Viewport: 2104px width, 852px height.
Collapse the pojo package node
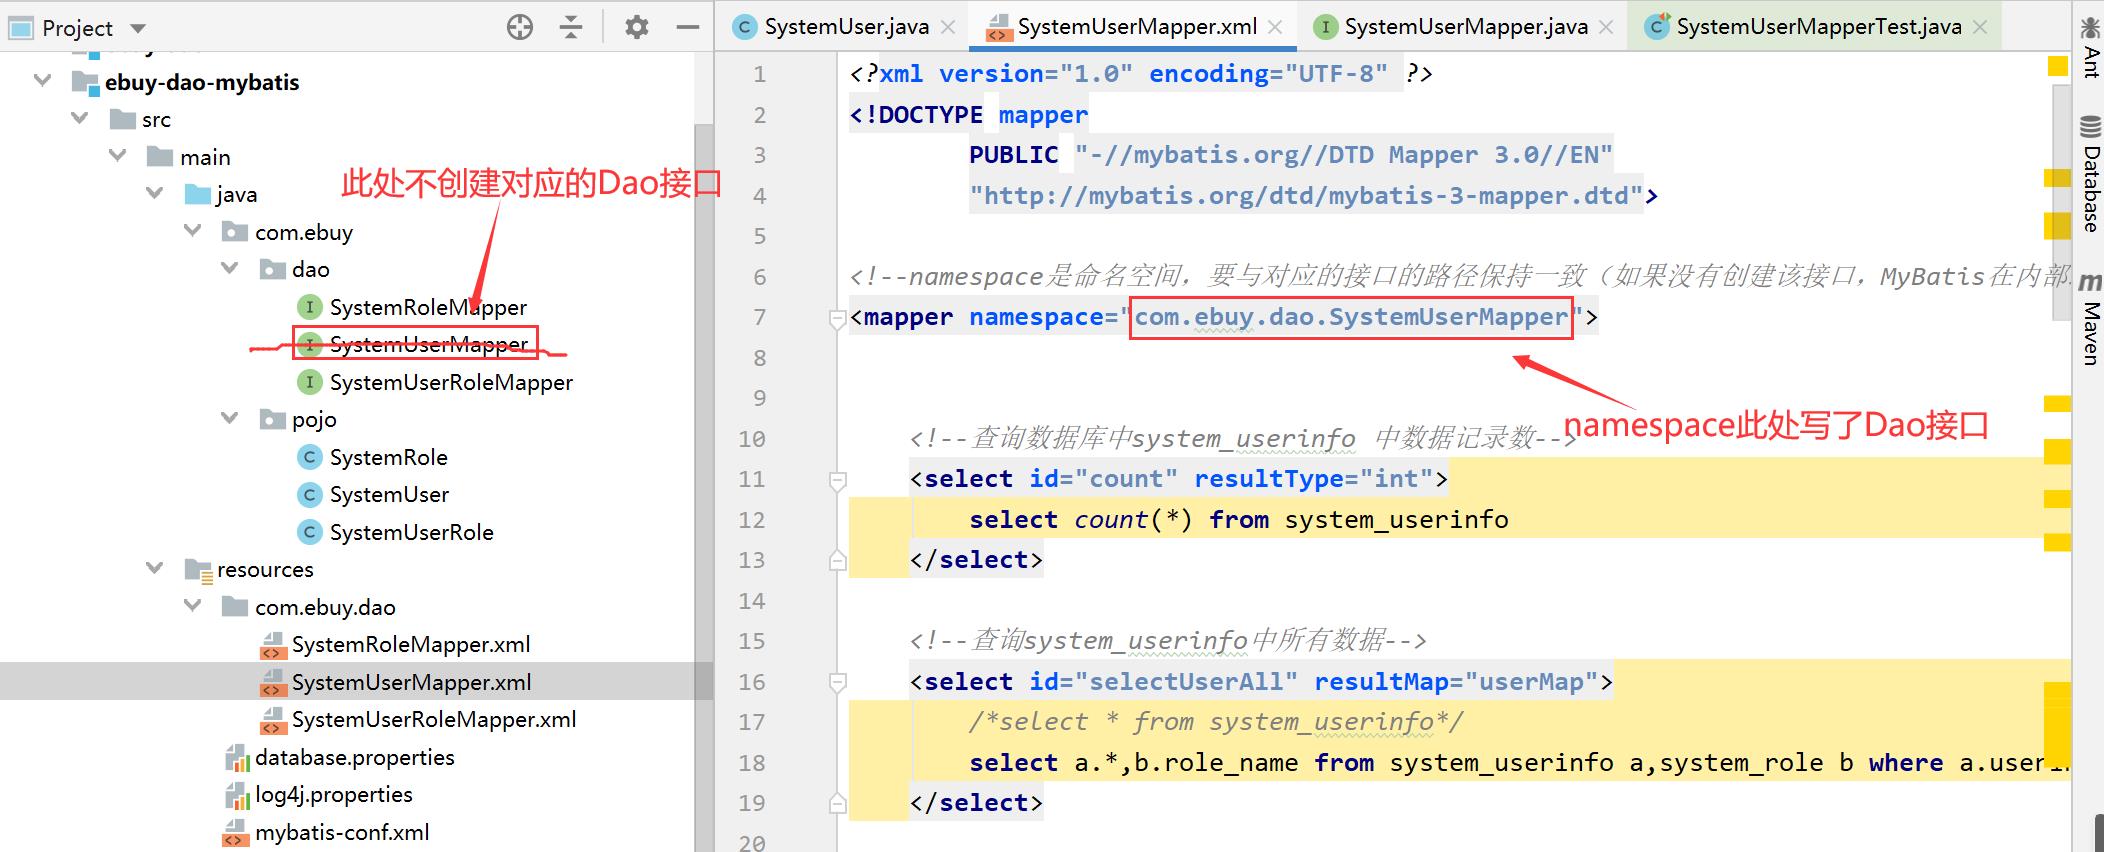230,419
